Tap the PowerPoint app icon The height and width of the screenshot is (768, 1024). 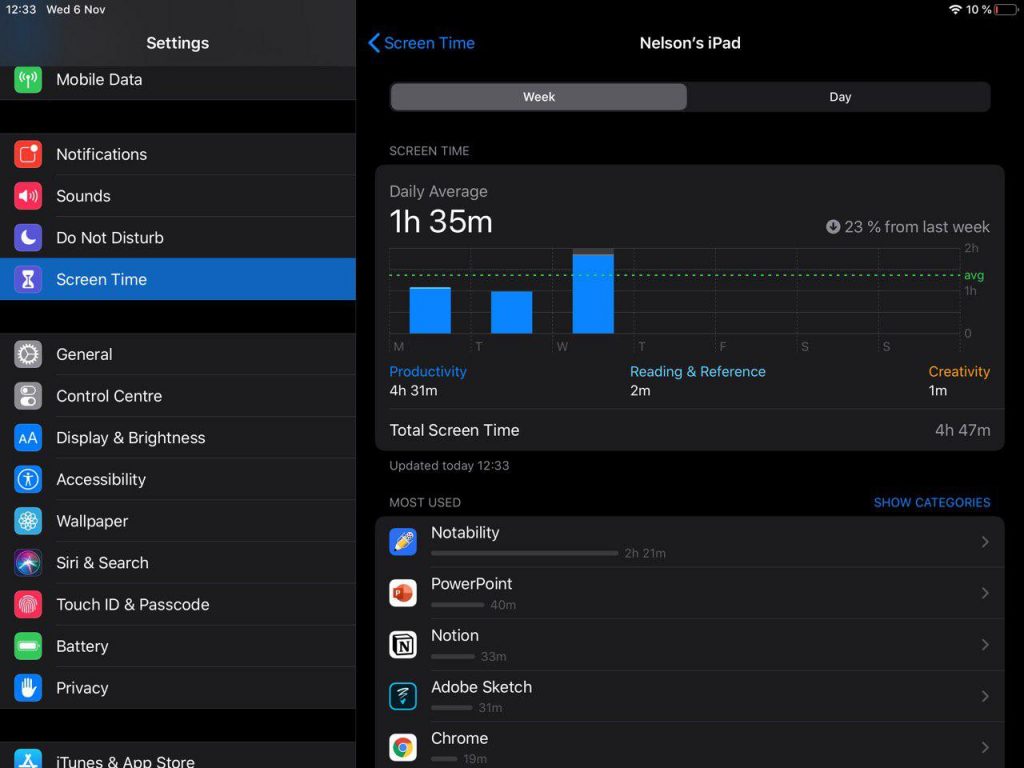(x=403, y=593)
